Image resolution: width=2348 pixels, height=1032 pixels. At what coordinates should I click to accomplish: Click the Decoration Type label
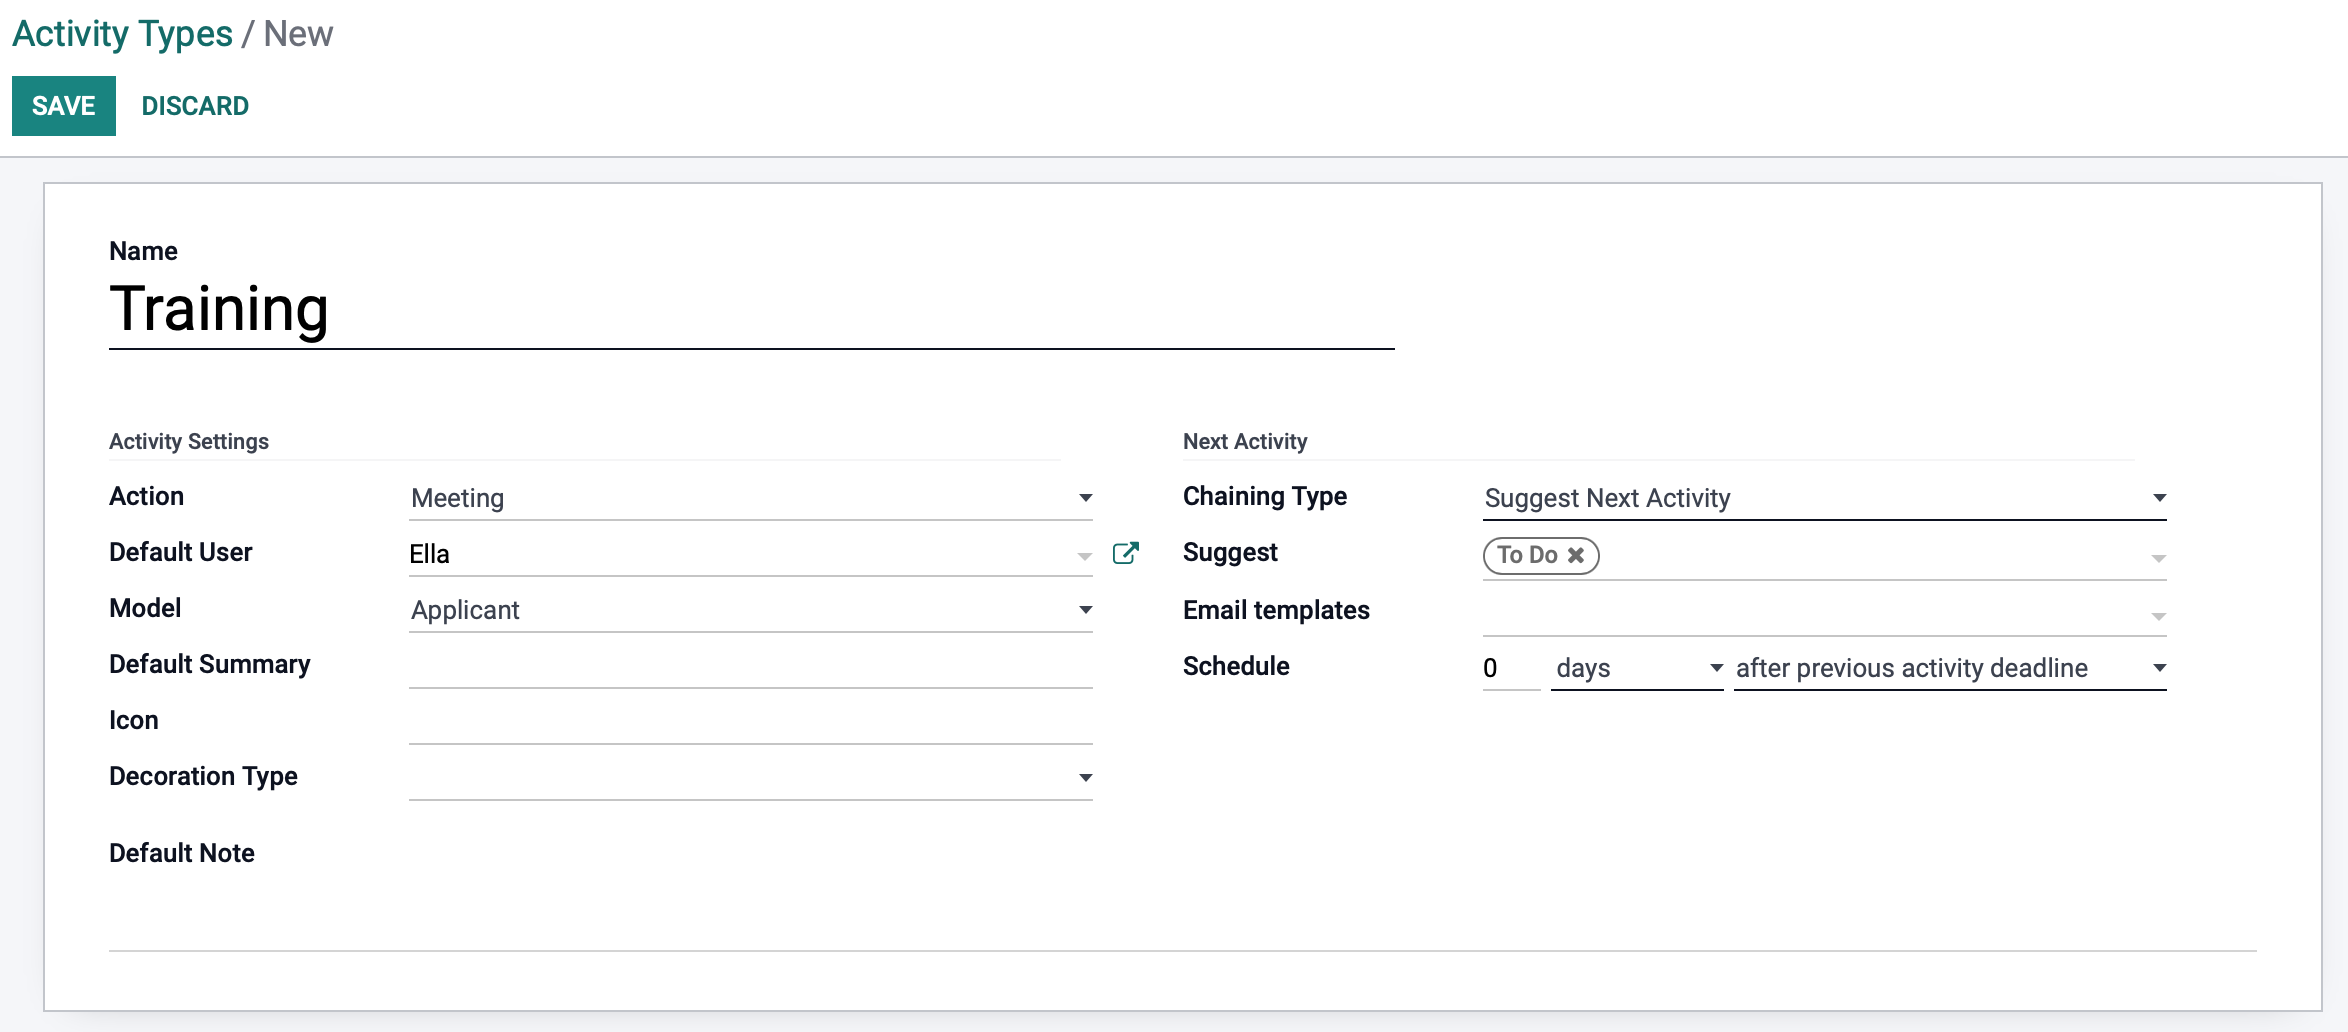coord(203,777)
